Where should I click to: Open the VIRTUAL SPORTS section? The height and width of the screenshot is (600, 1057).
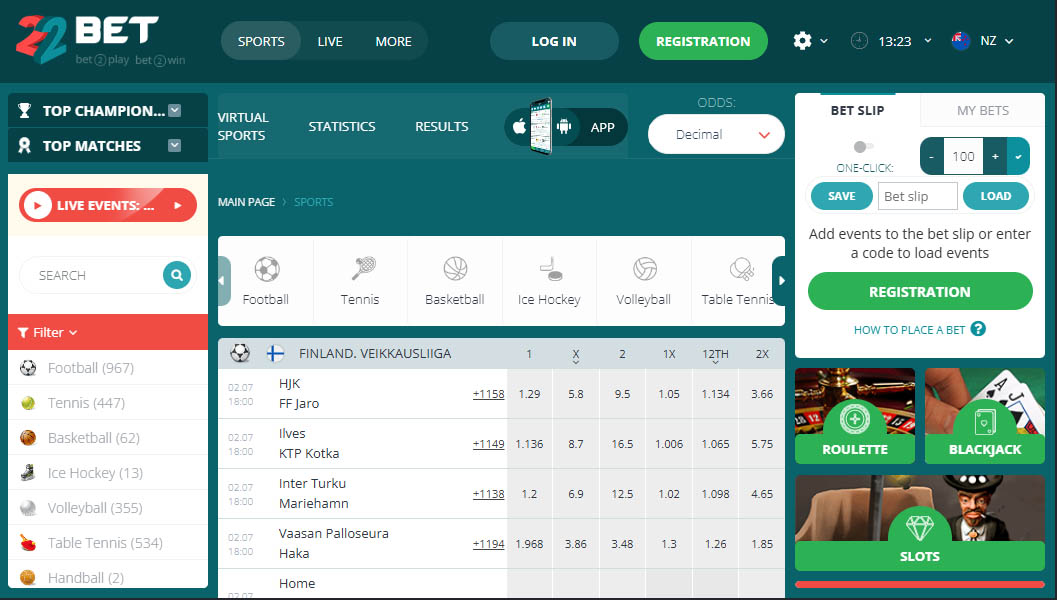(243, 126)
